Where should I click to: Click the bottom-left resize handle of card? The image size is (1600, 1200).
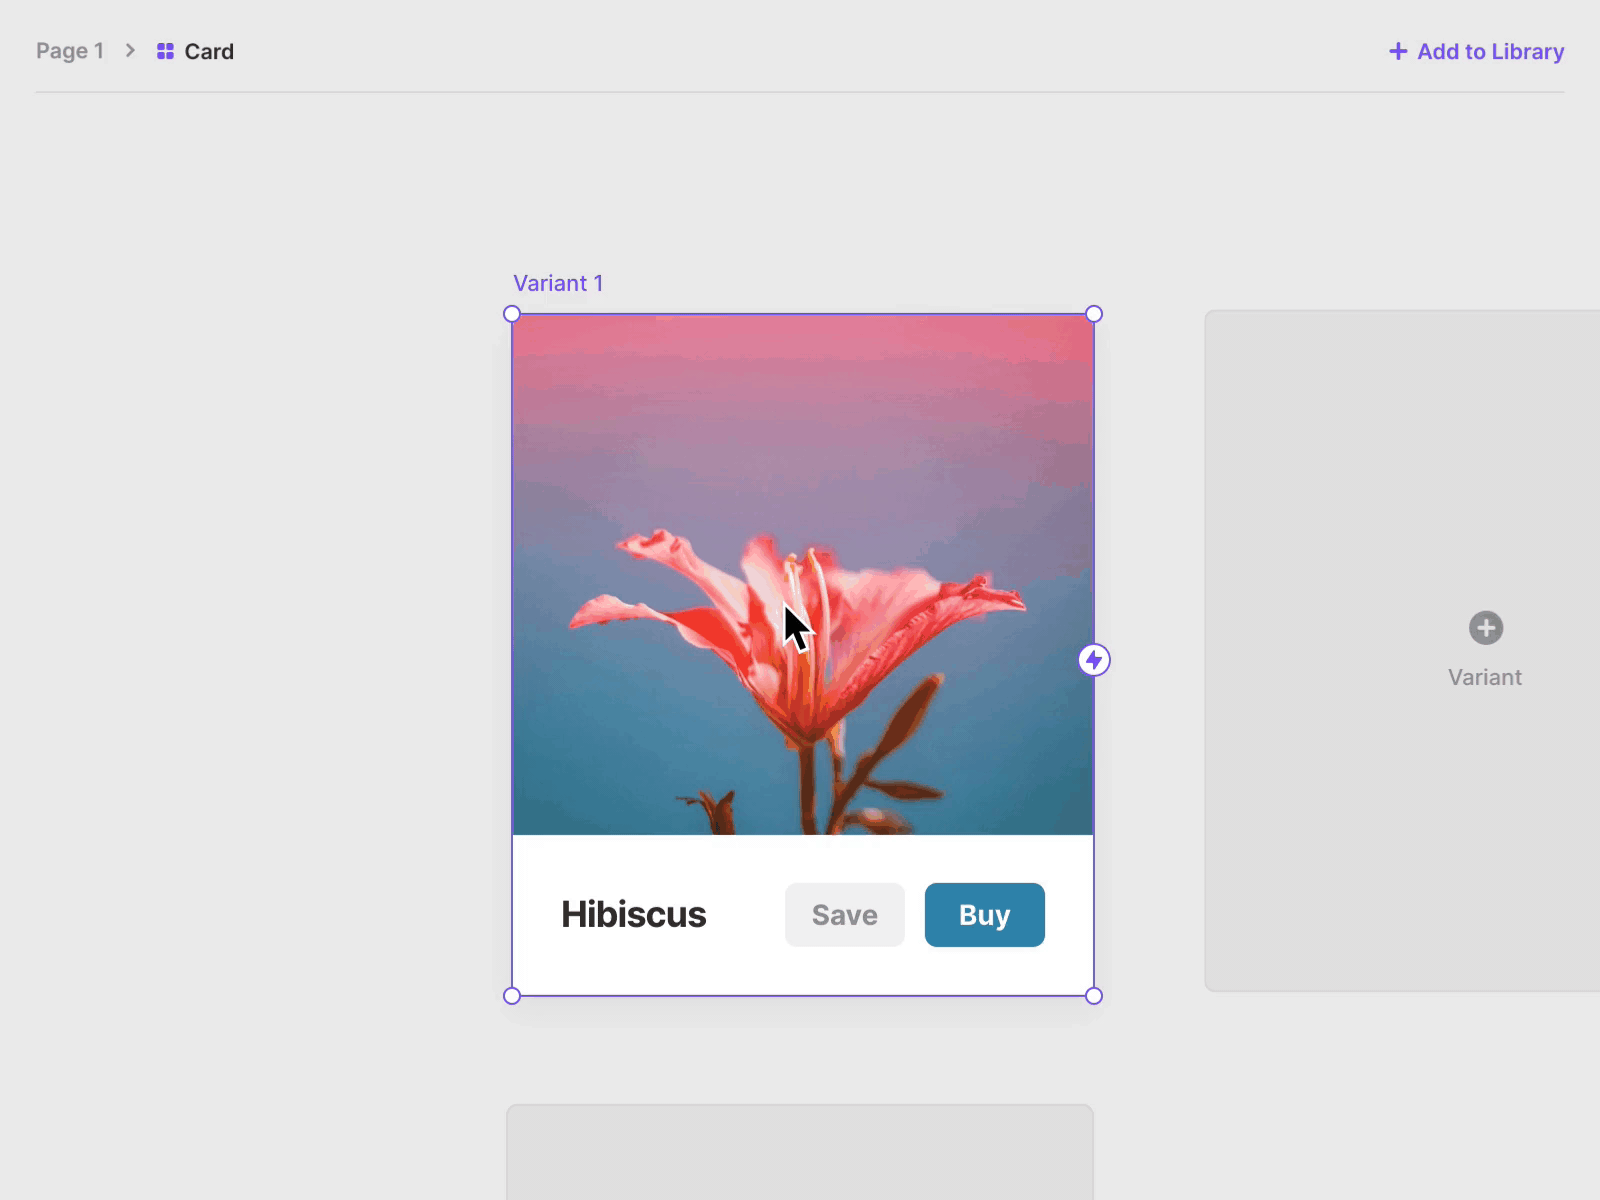pos(512,996)
